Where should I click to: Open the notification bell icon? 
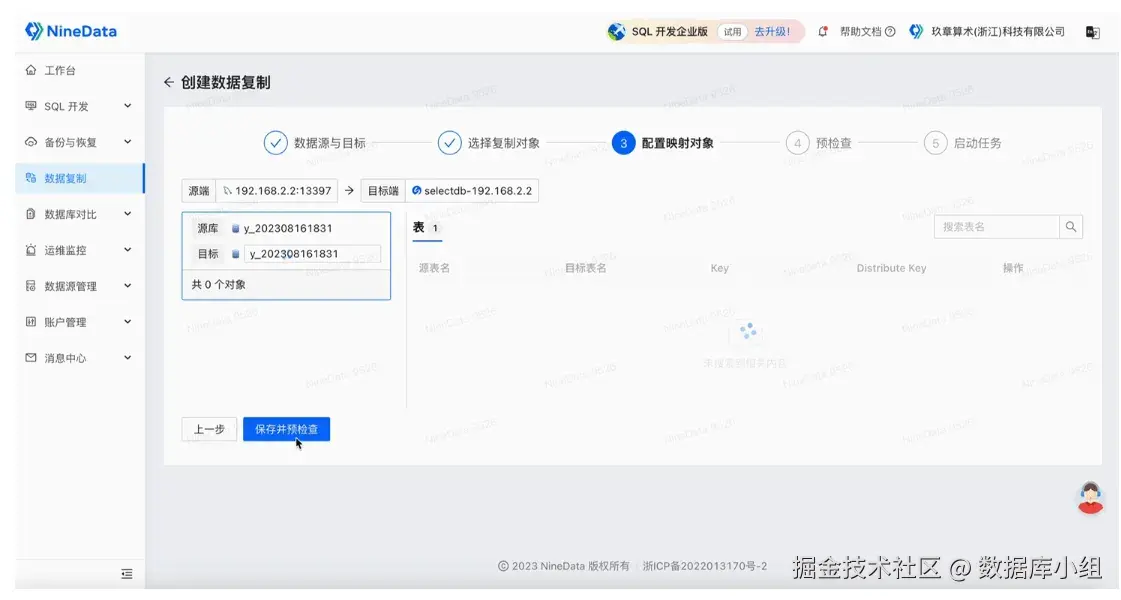(823, 31)
